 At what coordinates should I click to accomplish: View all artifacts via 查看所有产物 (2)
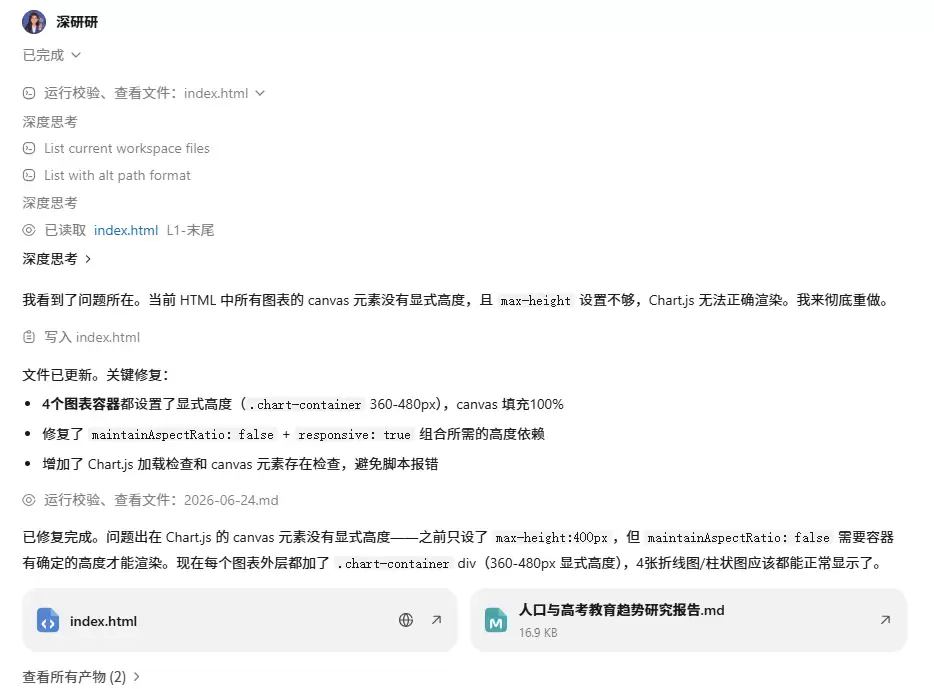[81, 677]
